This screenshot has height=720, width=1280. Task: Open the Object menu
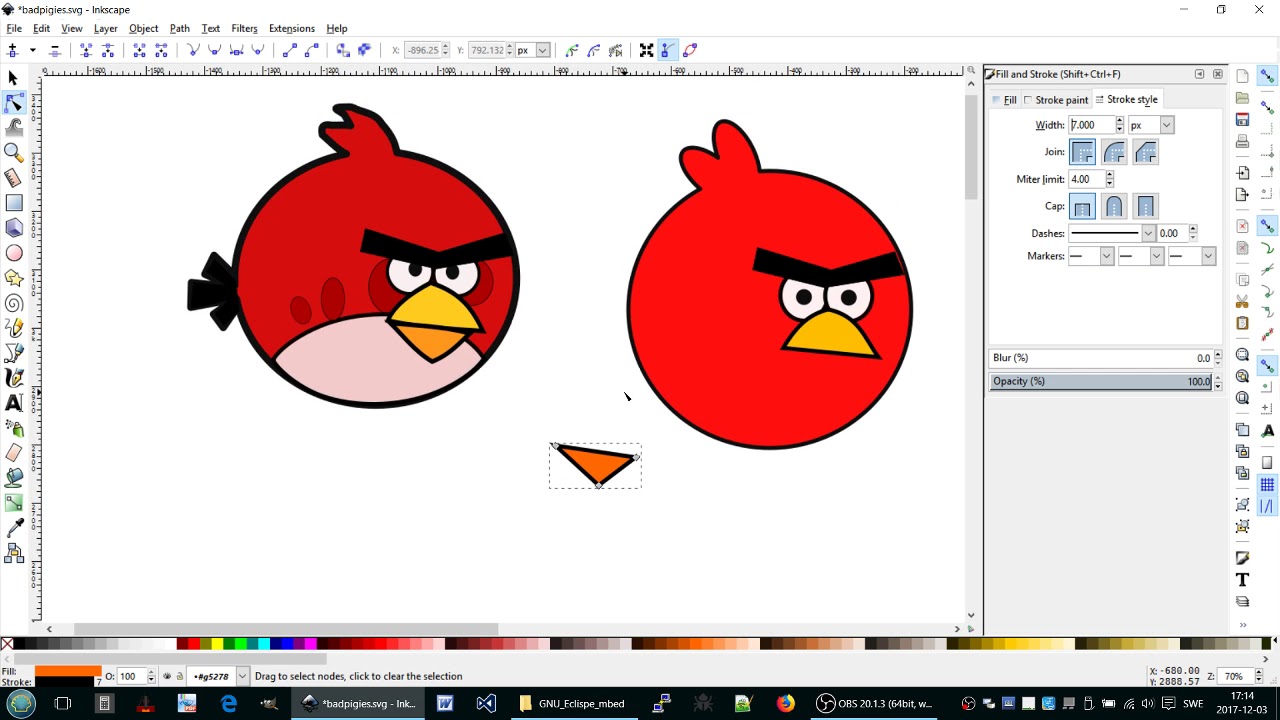click(143, 28)
